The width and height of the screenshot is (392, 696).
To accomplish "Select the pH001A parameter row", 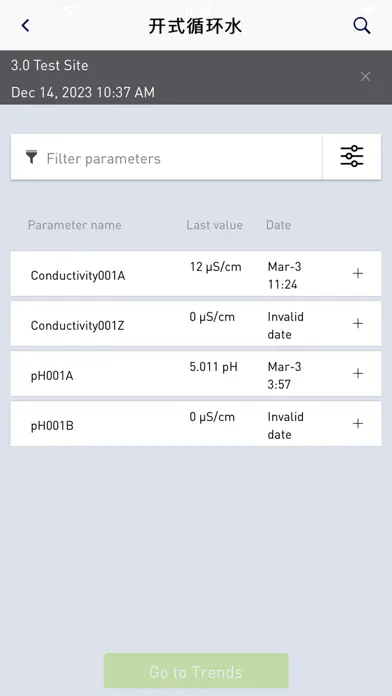I will (196, 374).
